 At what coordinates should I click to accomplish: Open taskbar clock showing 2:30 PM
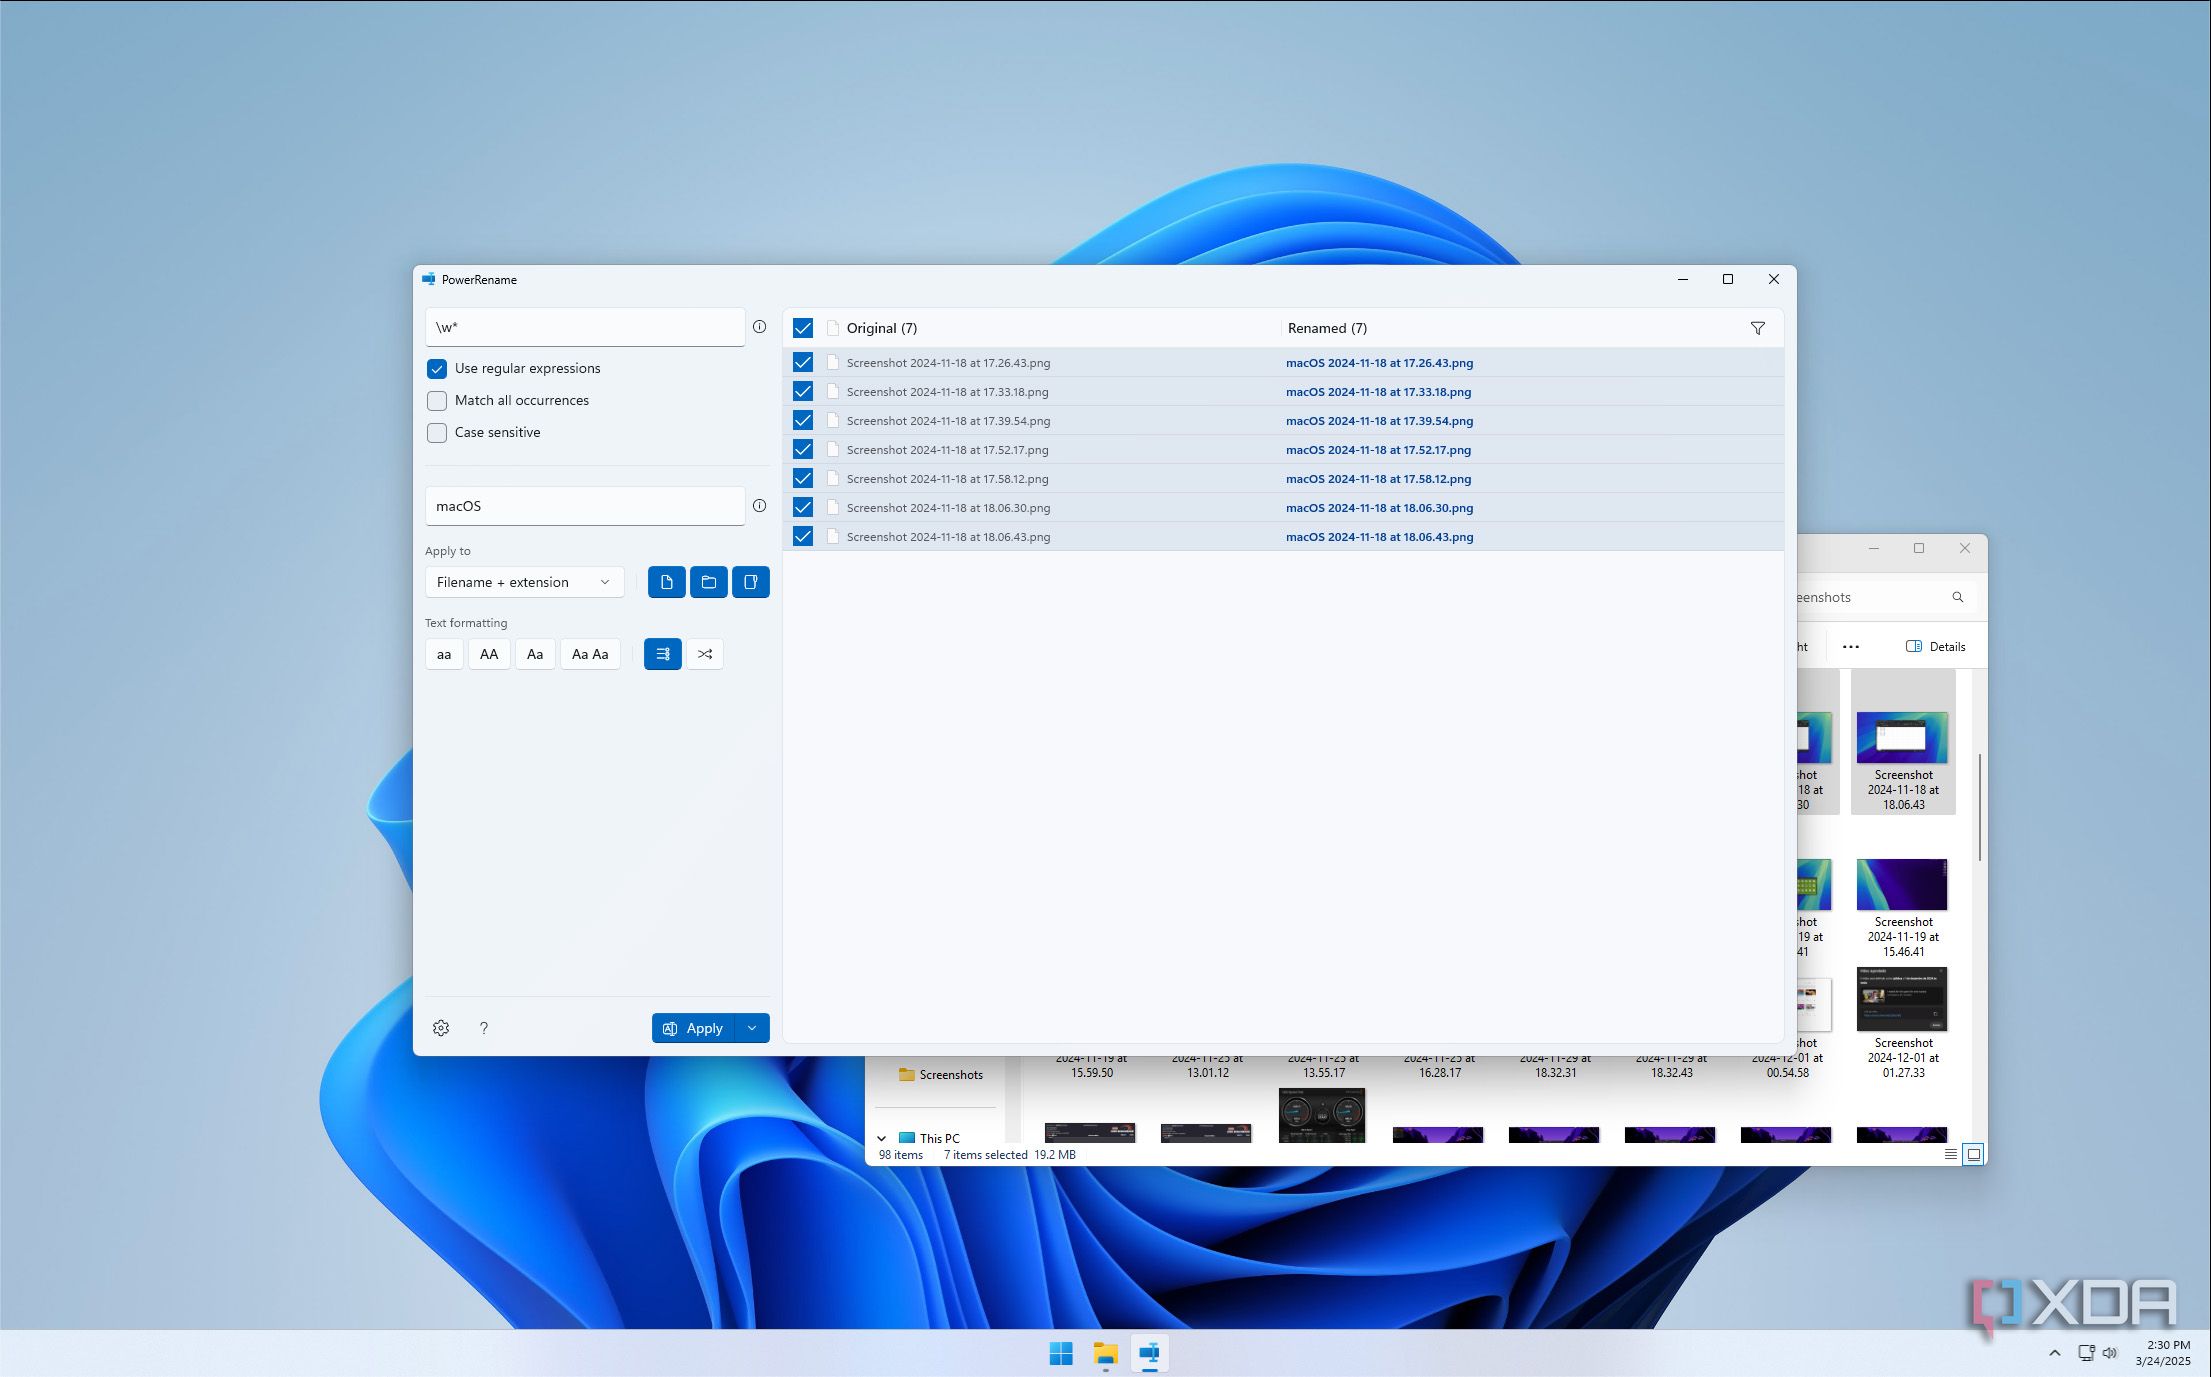pos(2162,1353)
